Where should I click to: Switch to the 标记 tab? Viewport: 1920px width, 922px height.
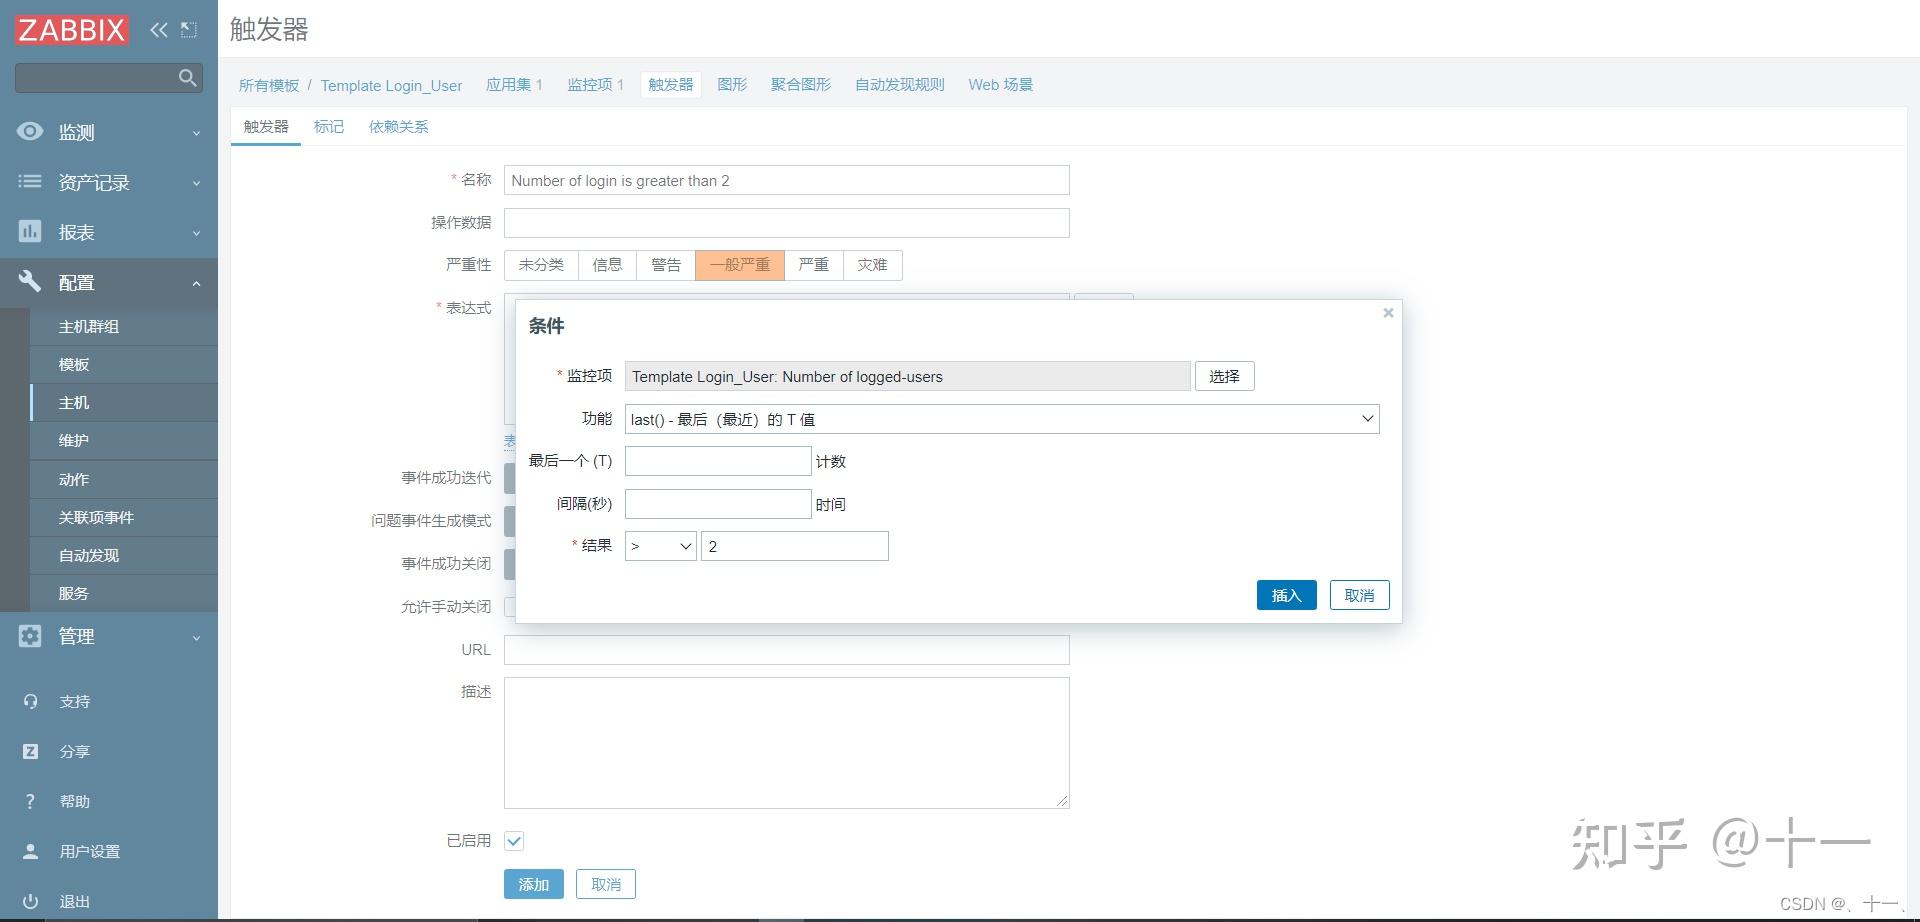click(328, 127)
